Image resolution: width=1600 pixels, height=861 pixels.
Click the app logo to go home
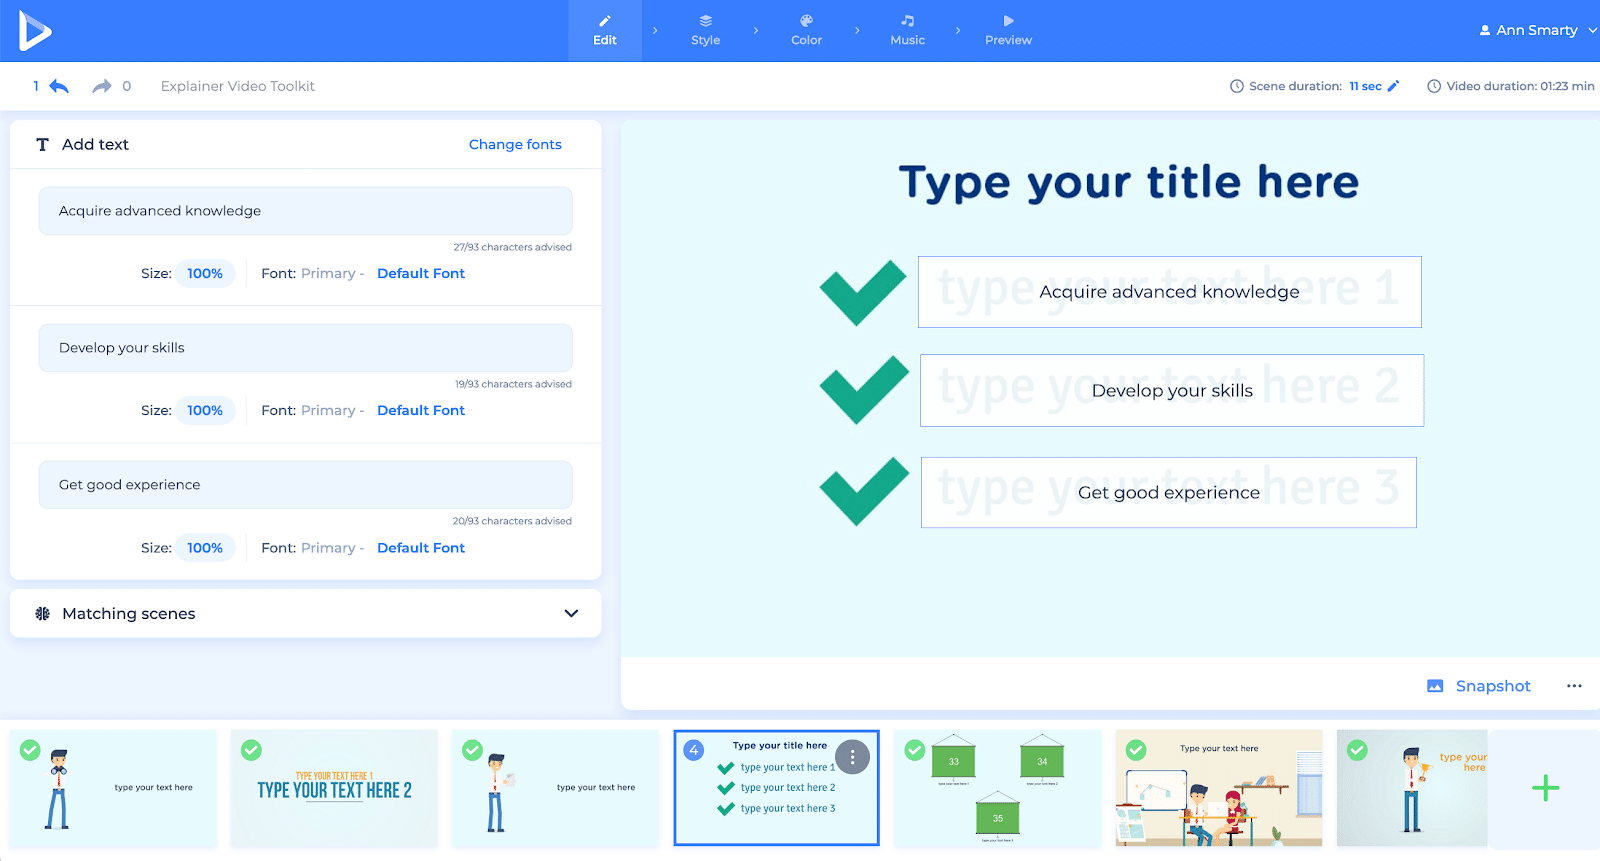coord(35,31)
